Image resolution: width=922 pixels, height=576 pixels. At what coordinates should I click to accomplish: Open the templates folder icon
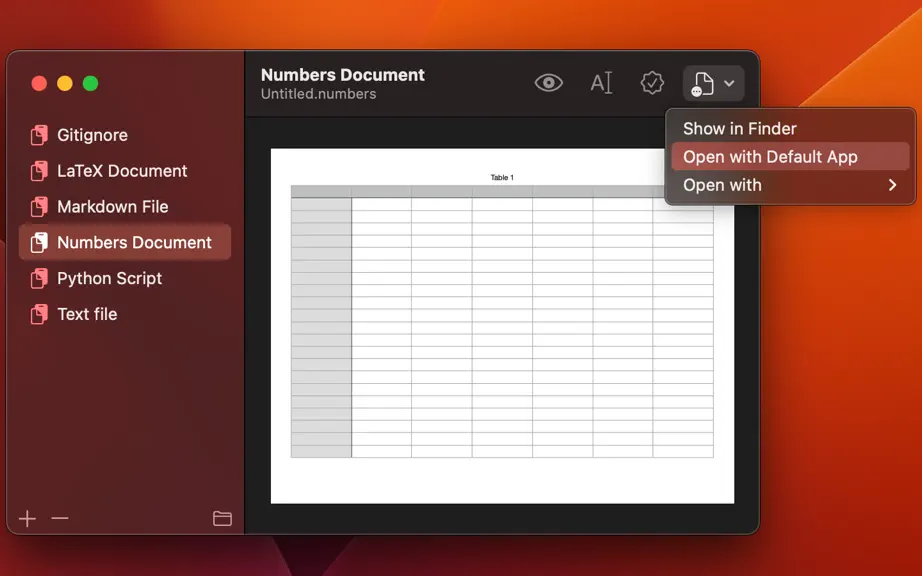click(x=222, y=518)
